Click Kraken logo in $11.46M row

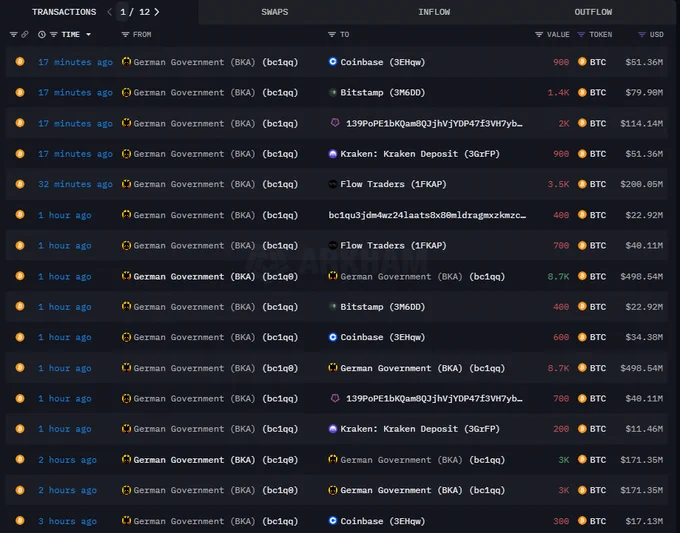click(x=333, y=428)
